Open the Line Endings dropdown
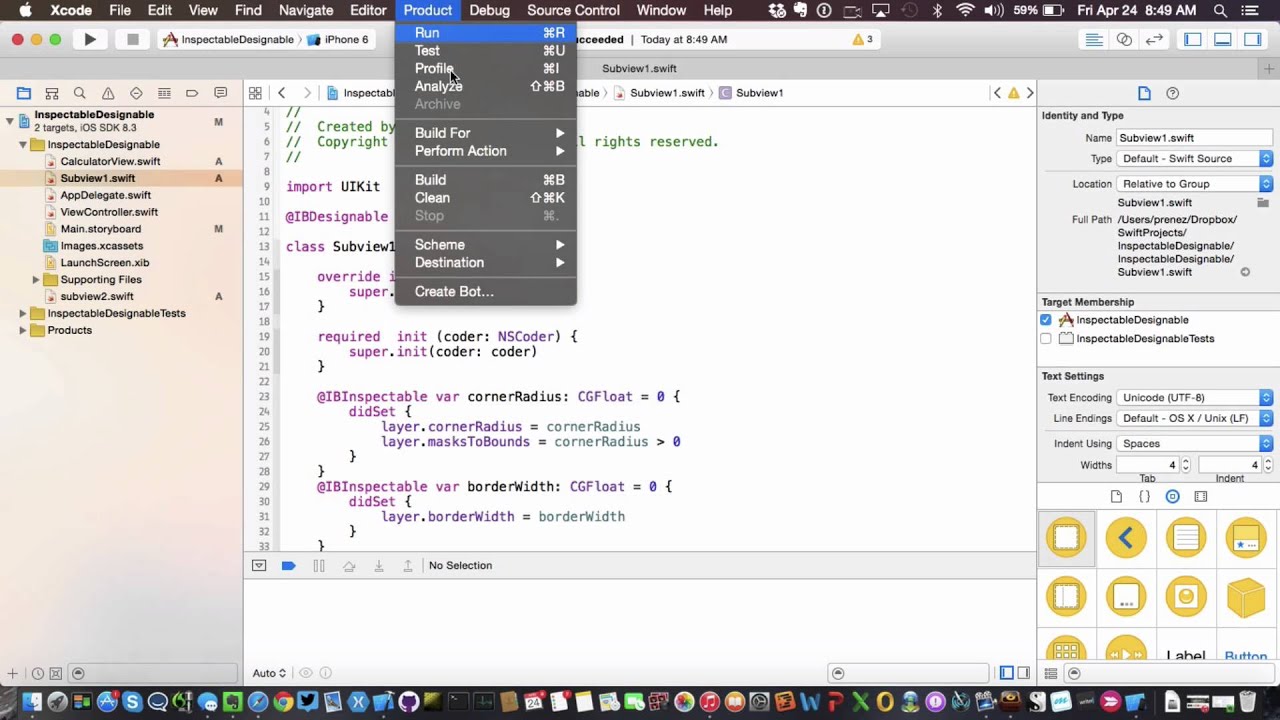The width and height of the screenshot is (1280, 720). click(x=1194, y=419)
